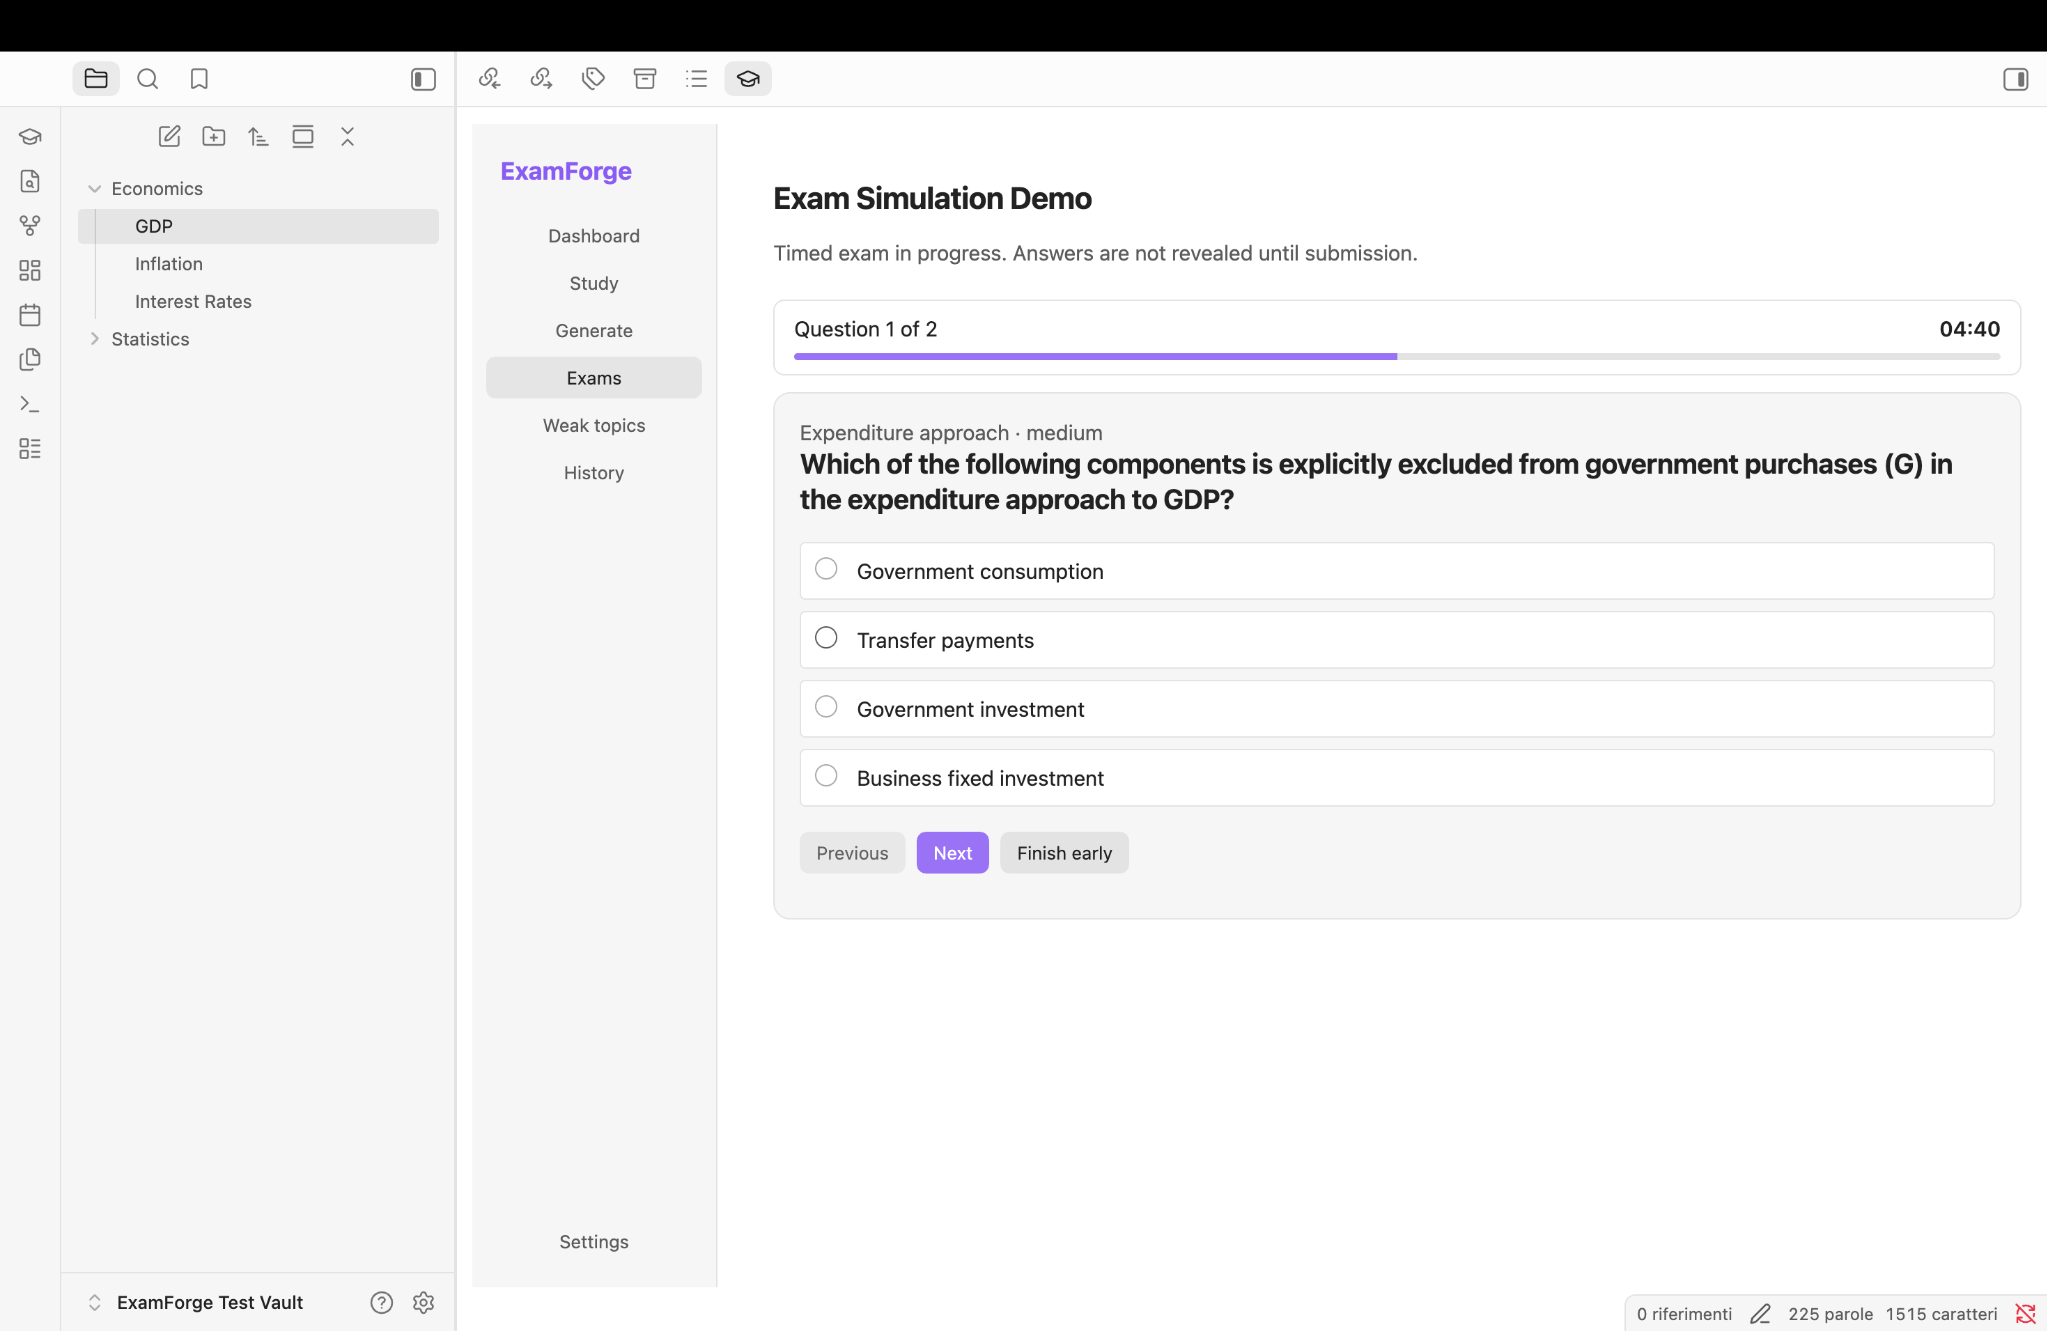
Task: Select the Business fixed investment answer
Action: (1396, 778)
